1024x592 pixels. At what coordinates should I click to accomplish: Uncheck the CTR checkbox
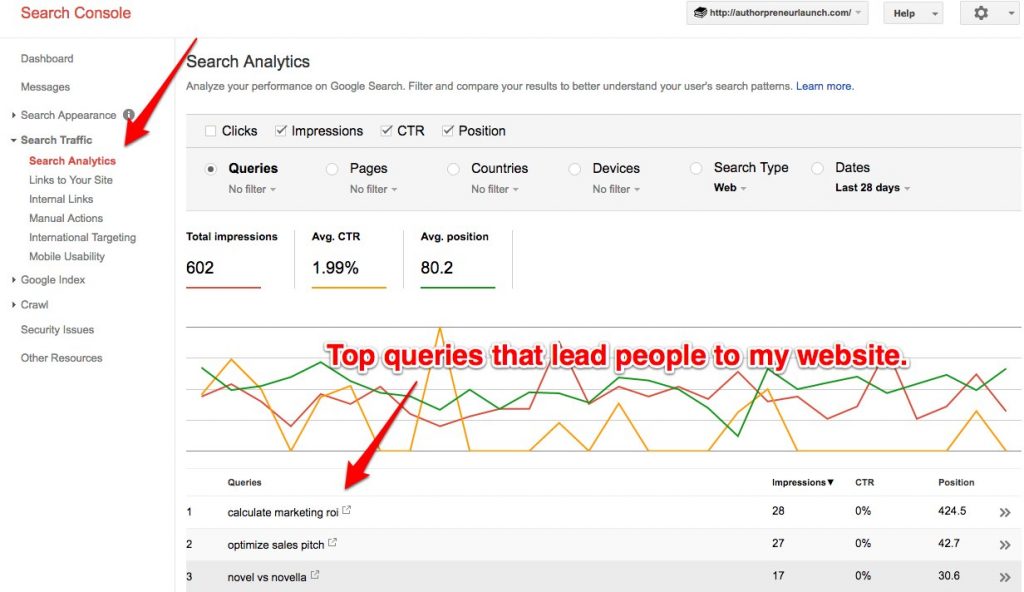coord(387,131)
